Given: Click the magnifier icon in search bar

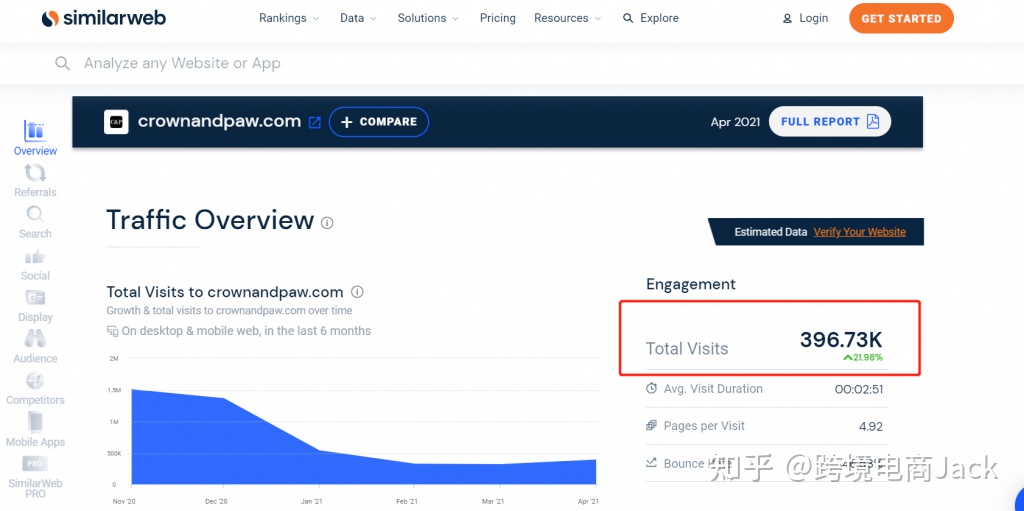Looking at the screenshot, I should [x=62, y=63].
